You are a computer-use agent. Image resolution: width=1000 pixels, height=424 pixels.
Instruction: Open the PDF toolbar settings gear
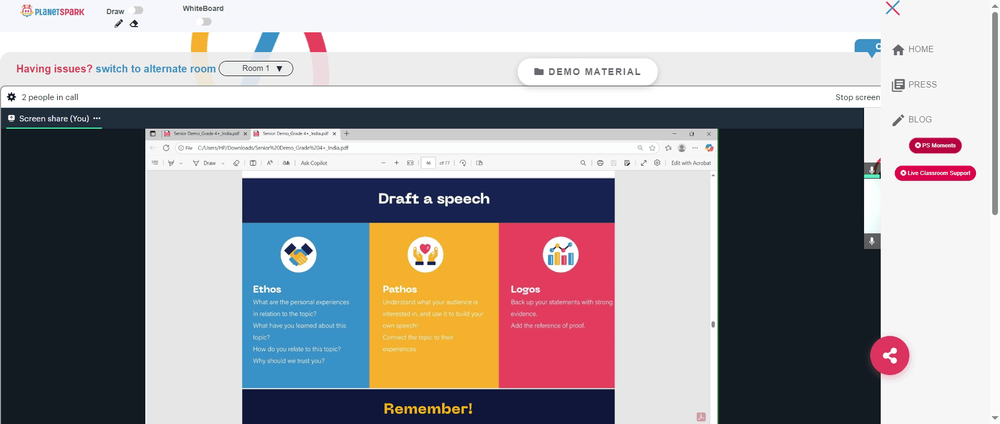coord(657,163)
